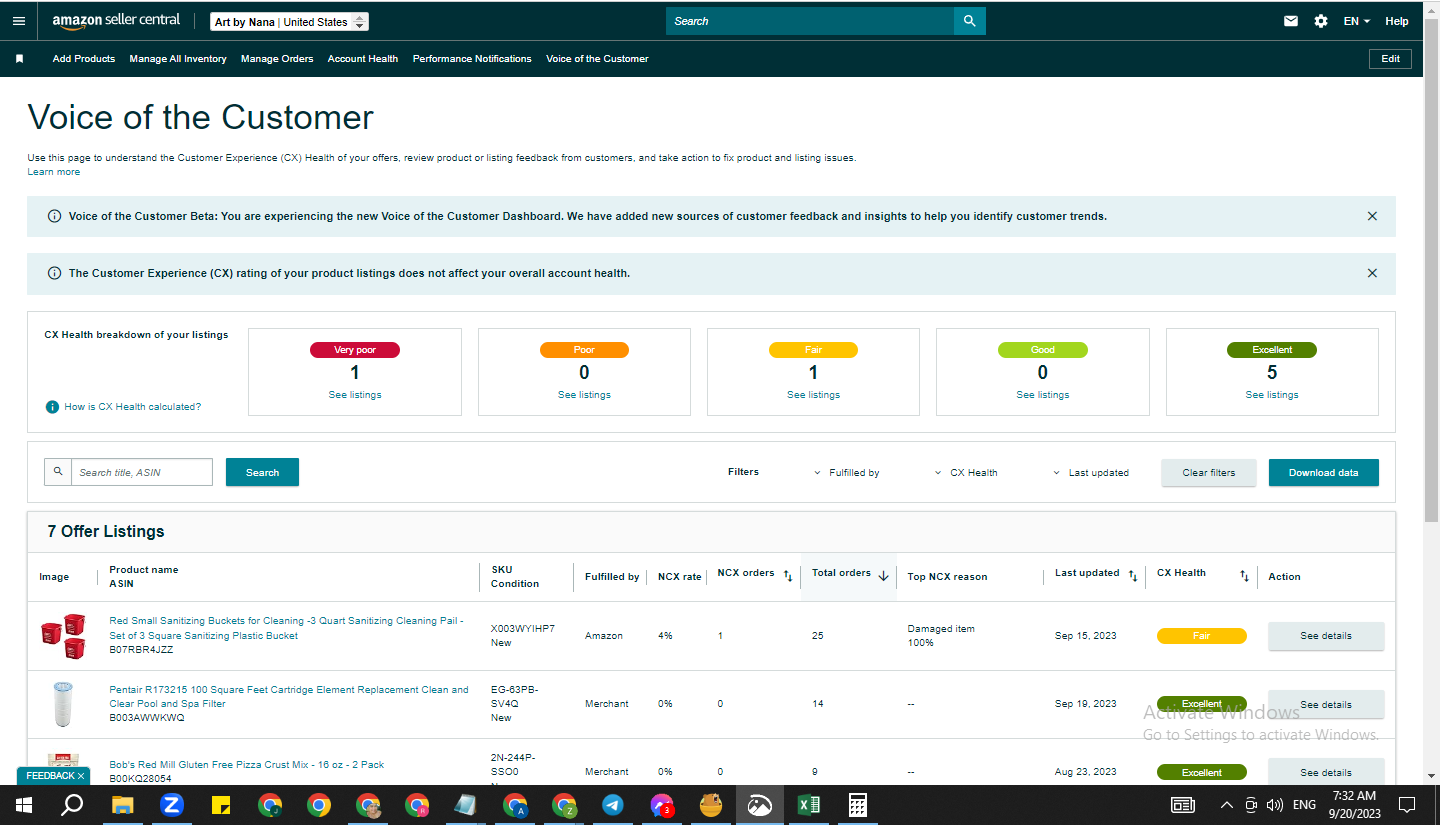Screen dimensions: 1440x825
Task: Expand the Last updated filter
Action: click(1091, 473)
